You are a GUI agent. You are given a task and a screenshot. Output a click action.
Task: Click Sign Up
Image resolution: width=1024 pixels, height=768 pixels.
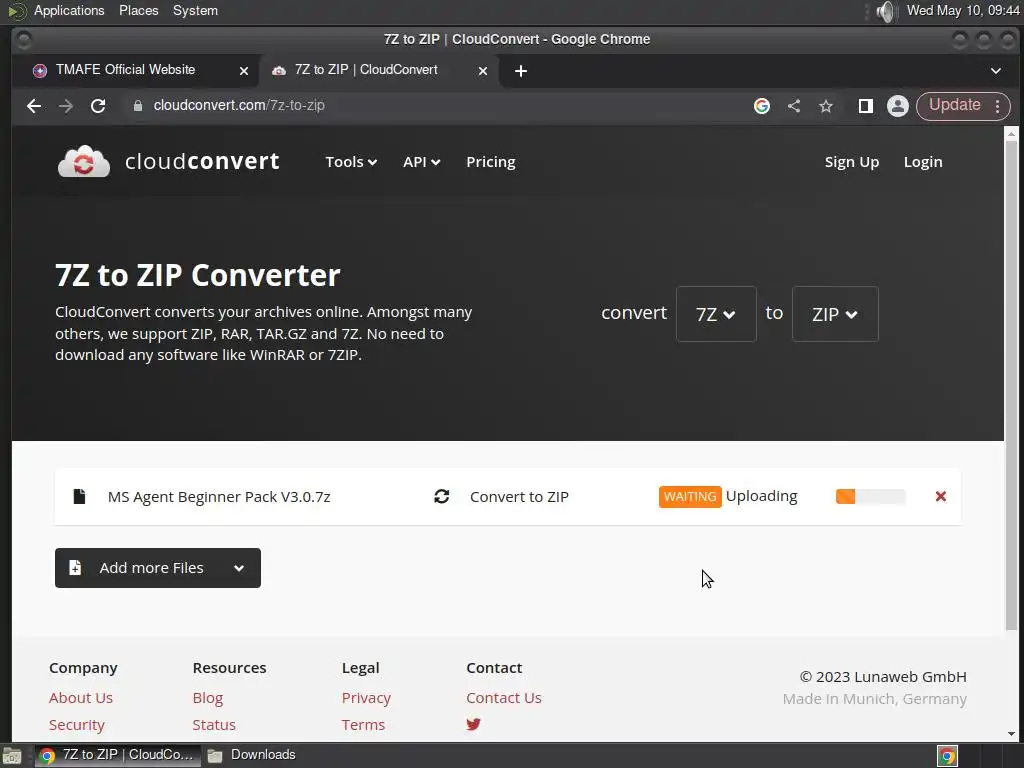click(x=852, y=162)
